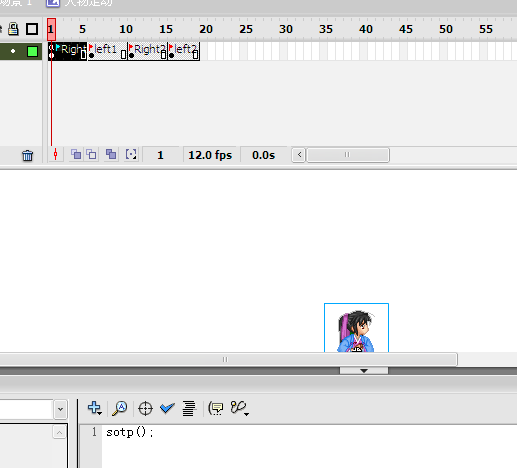Click frame 30 on the timeline ruler

point(286,29)
